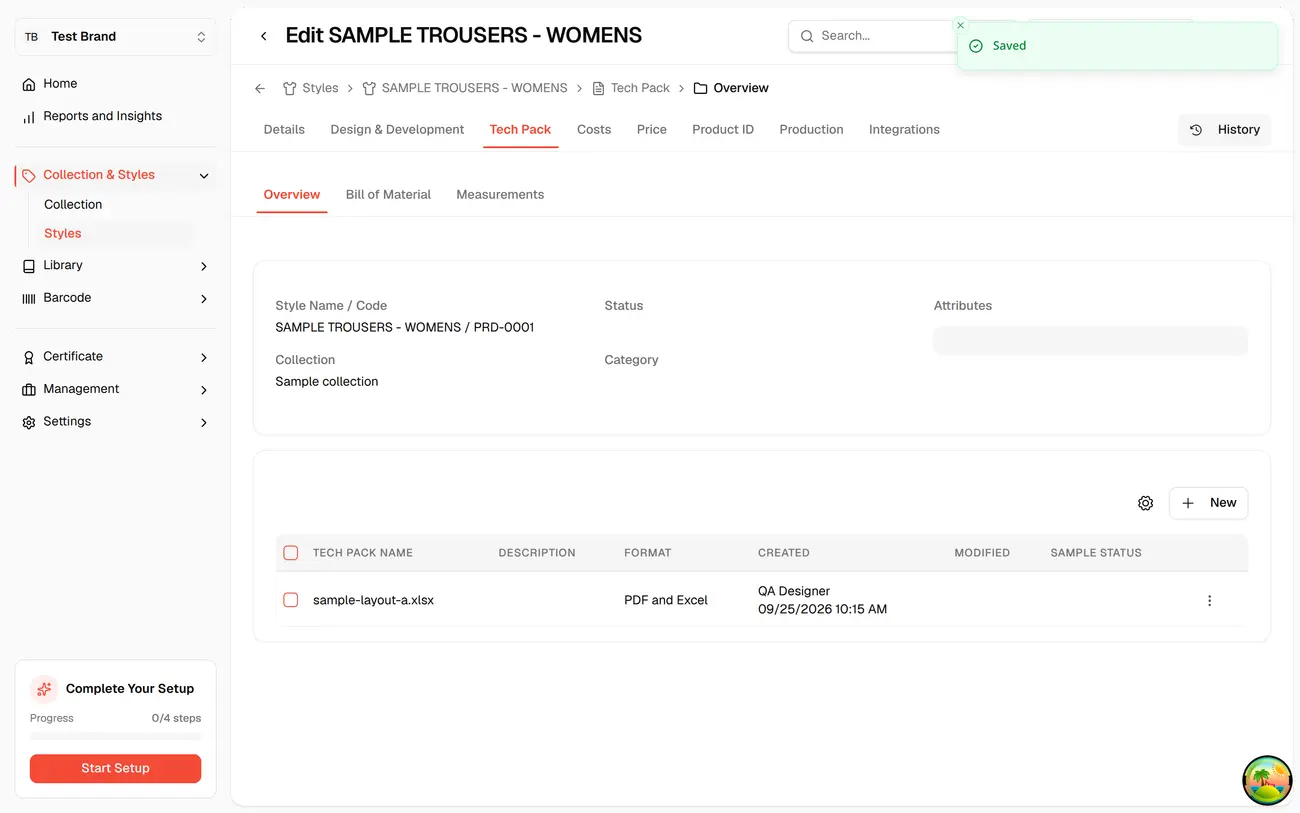1300x813 pixels.
Task: Click Styles link in the breadcrumb
Action: [x=310, y=88]
